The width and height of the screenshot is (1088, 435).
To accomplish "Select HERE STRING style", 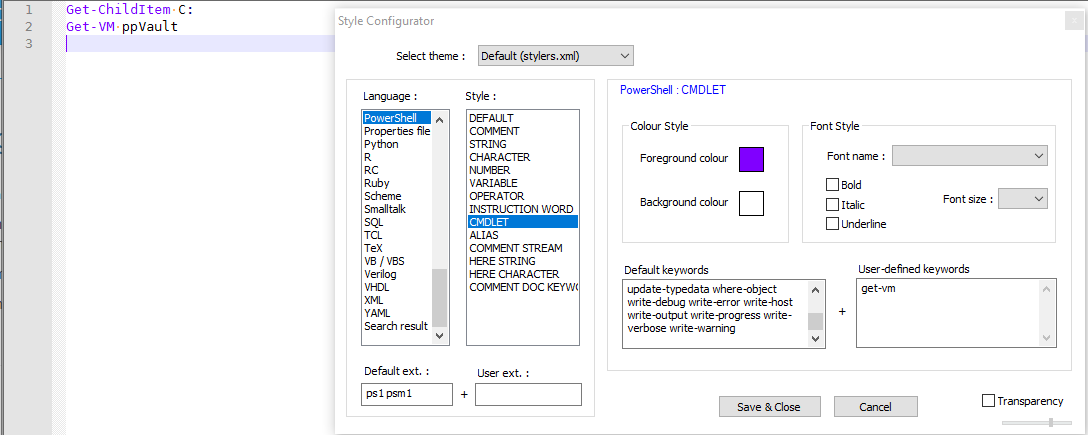I will [x=522, y=261].
